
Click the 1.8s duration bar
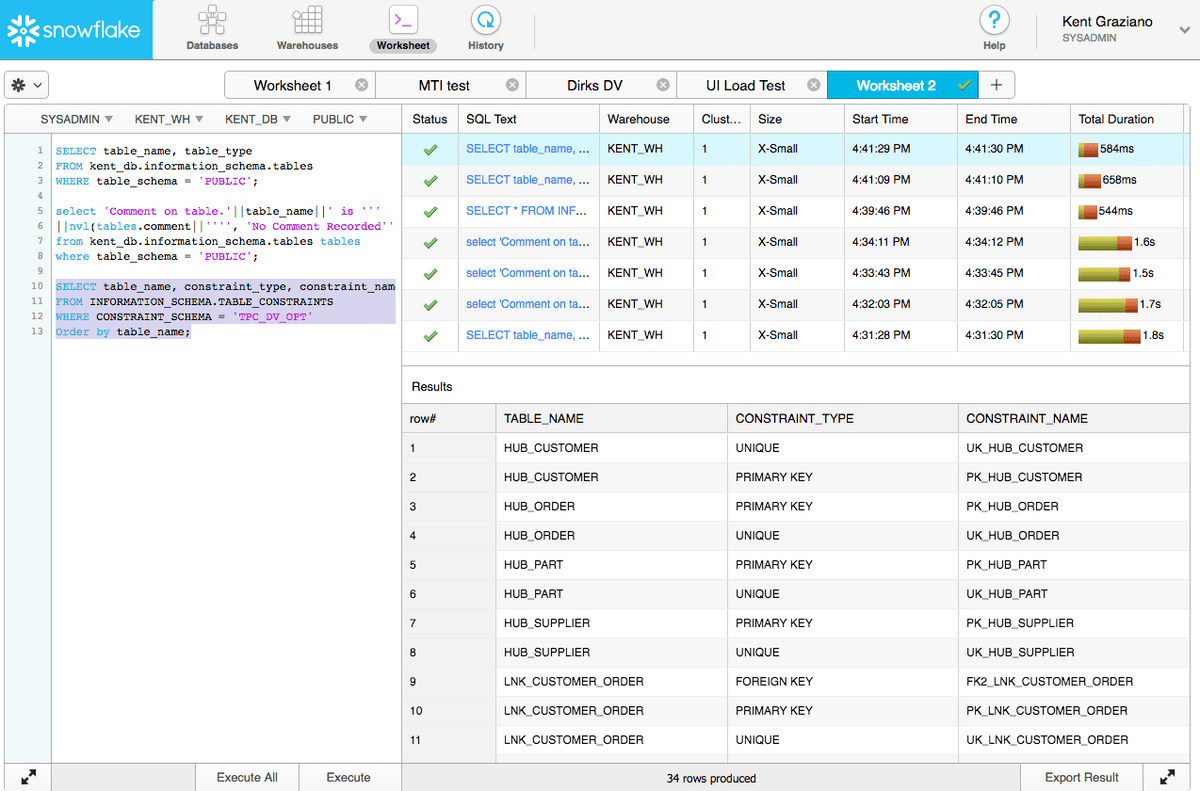click(x=1109, y=335)
